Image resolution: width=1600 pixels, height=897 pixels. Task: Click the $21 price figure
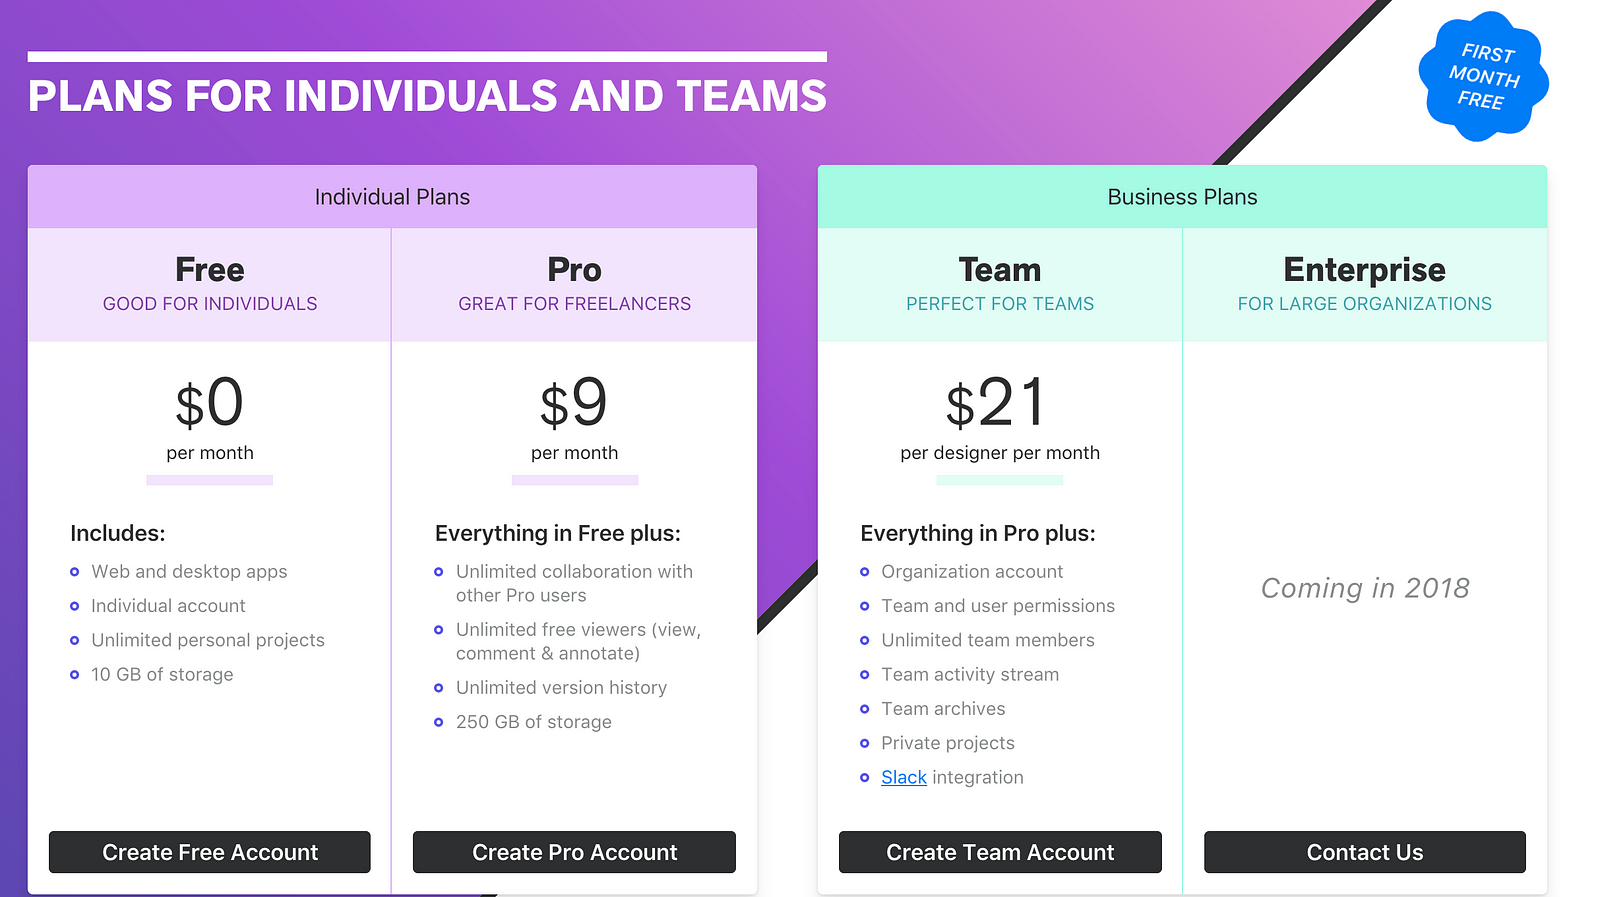pyautogui.click(x=997, y=404)
